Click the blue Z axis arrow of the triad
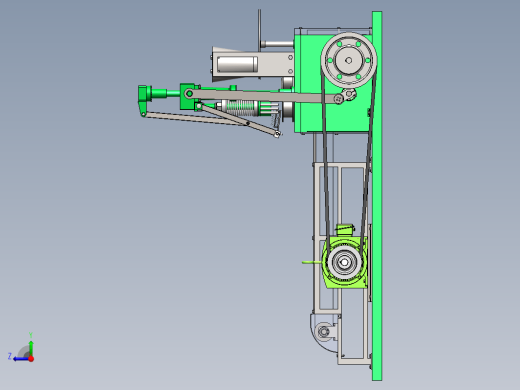 click(20, 359)
